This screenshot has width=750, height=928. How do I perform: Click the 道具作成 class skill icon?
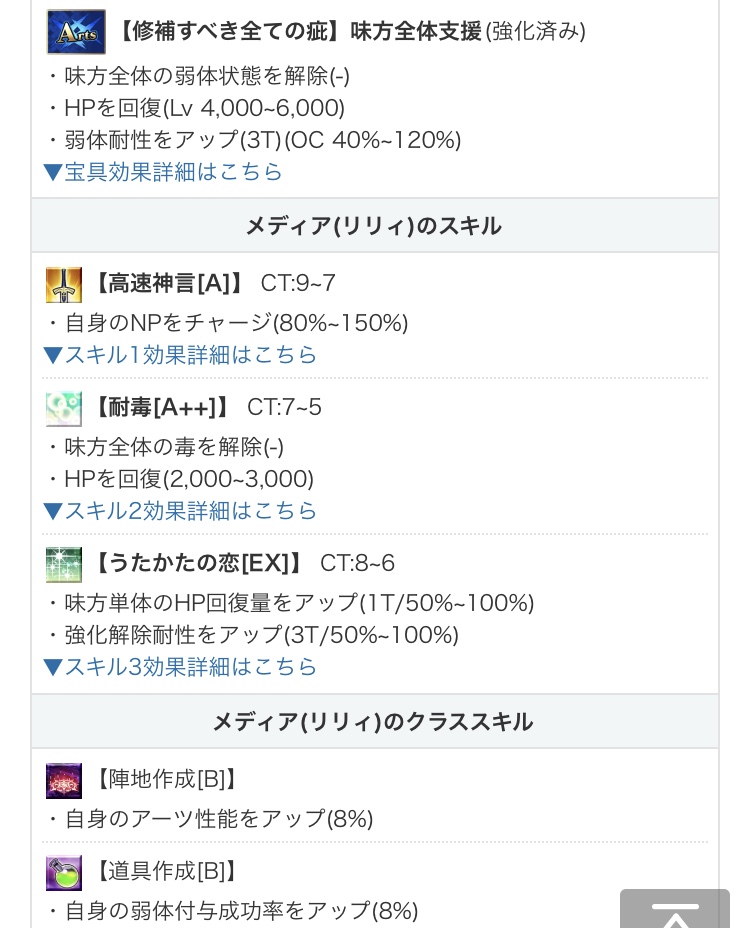click(64, 873)
